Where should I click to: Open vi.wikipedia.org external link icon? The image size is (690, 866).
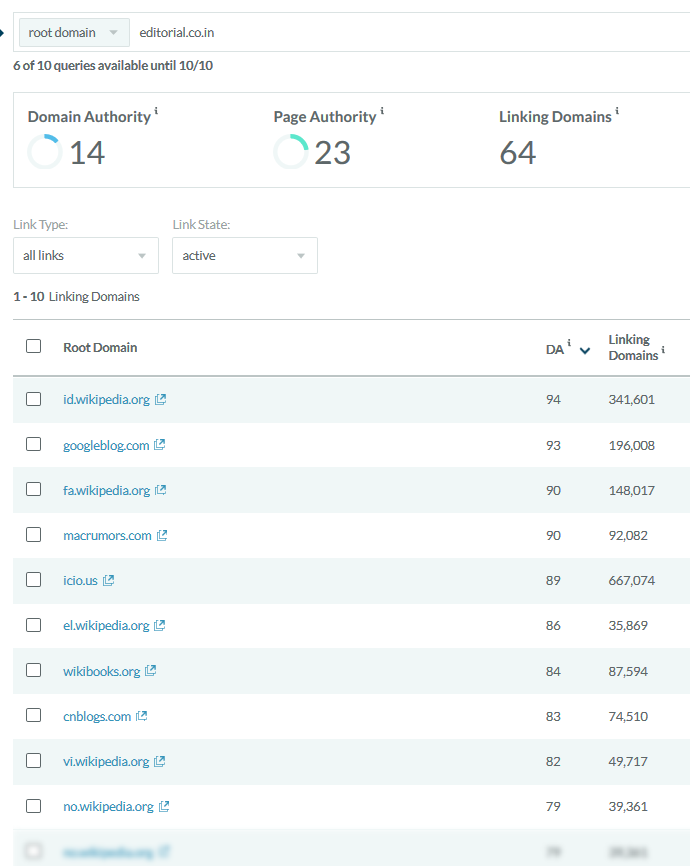(160, 761)
